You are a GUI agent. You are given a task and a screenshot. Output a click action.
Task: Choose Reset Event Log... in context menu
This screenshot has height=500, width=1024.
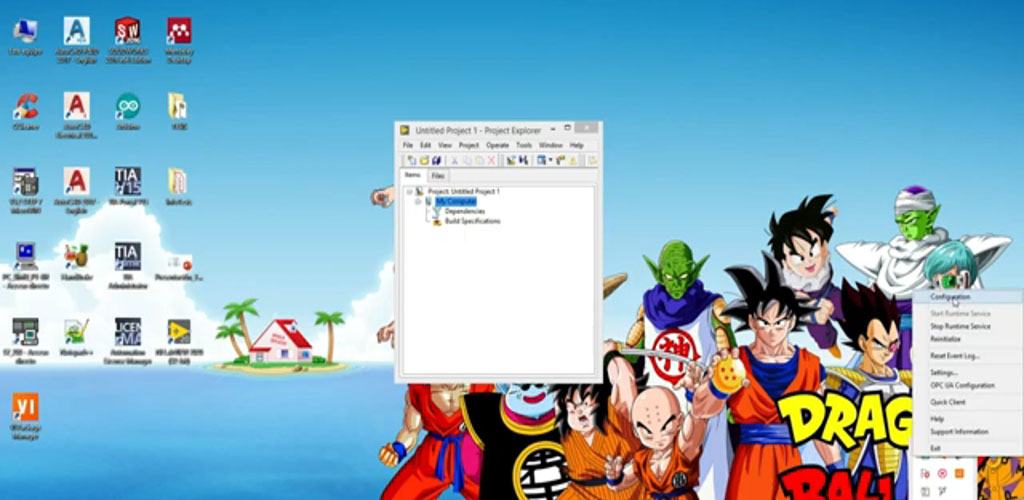[x=955, y=356]
